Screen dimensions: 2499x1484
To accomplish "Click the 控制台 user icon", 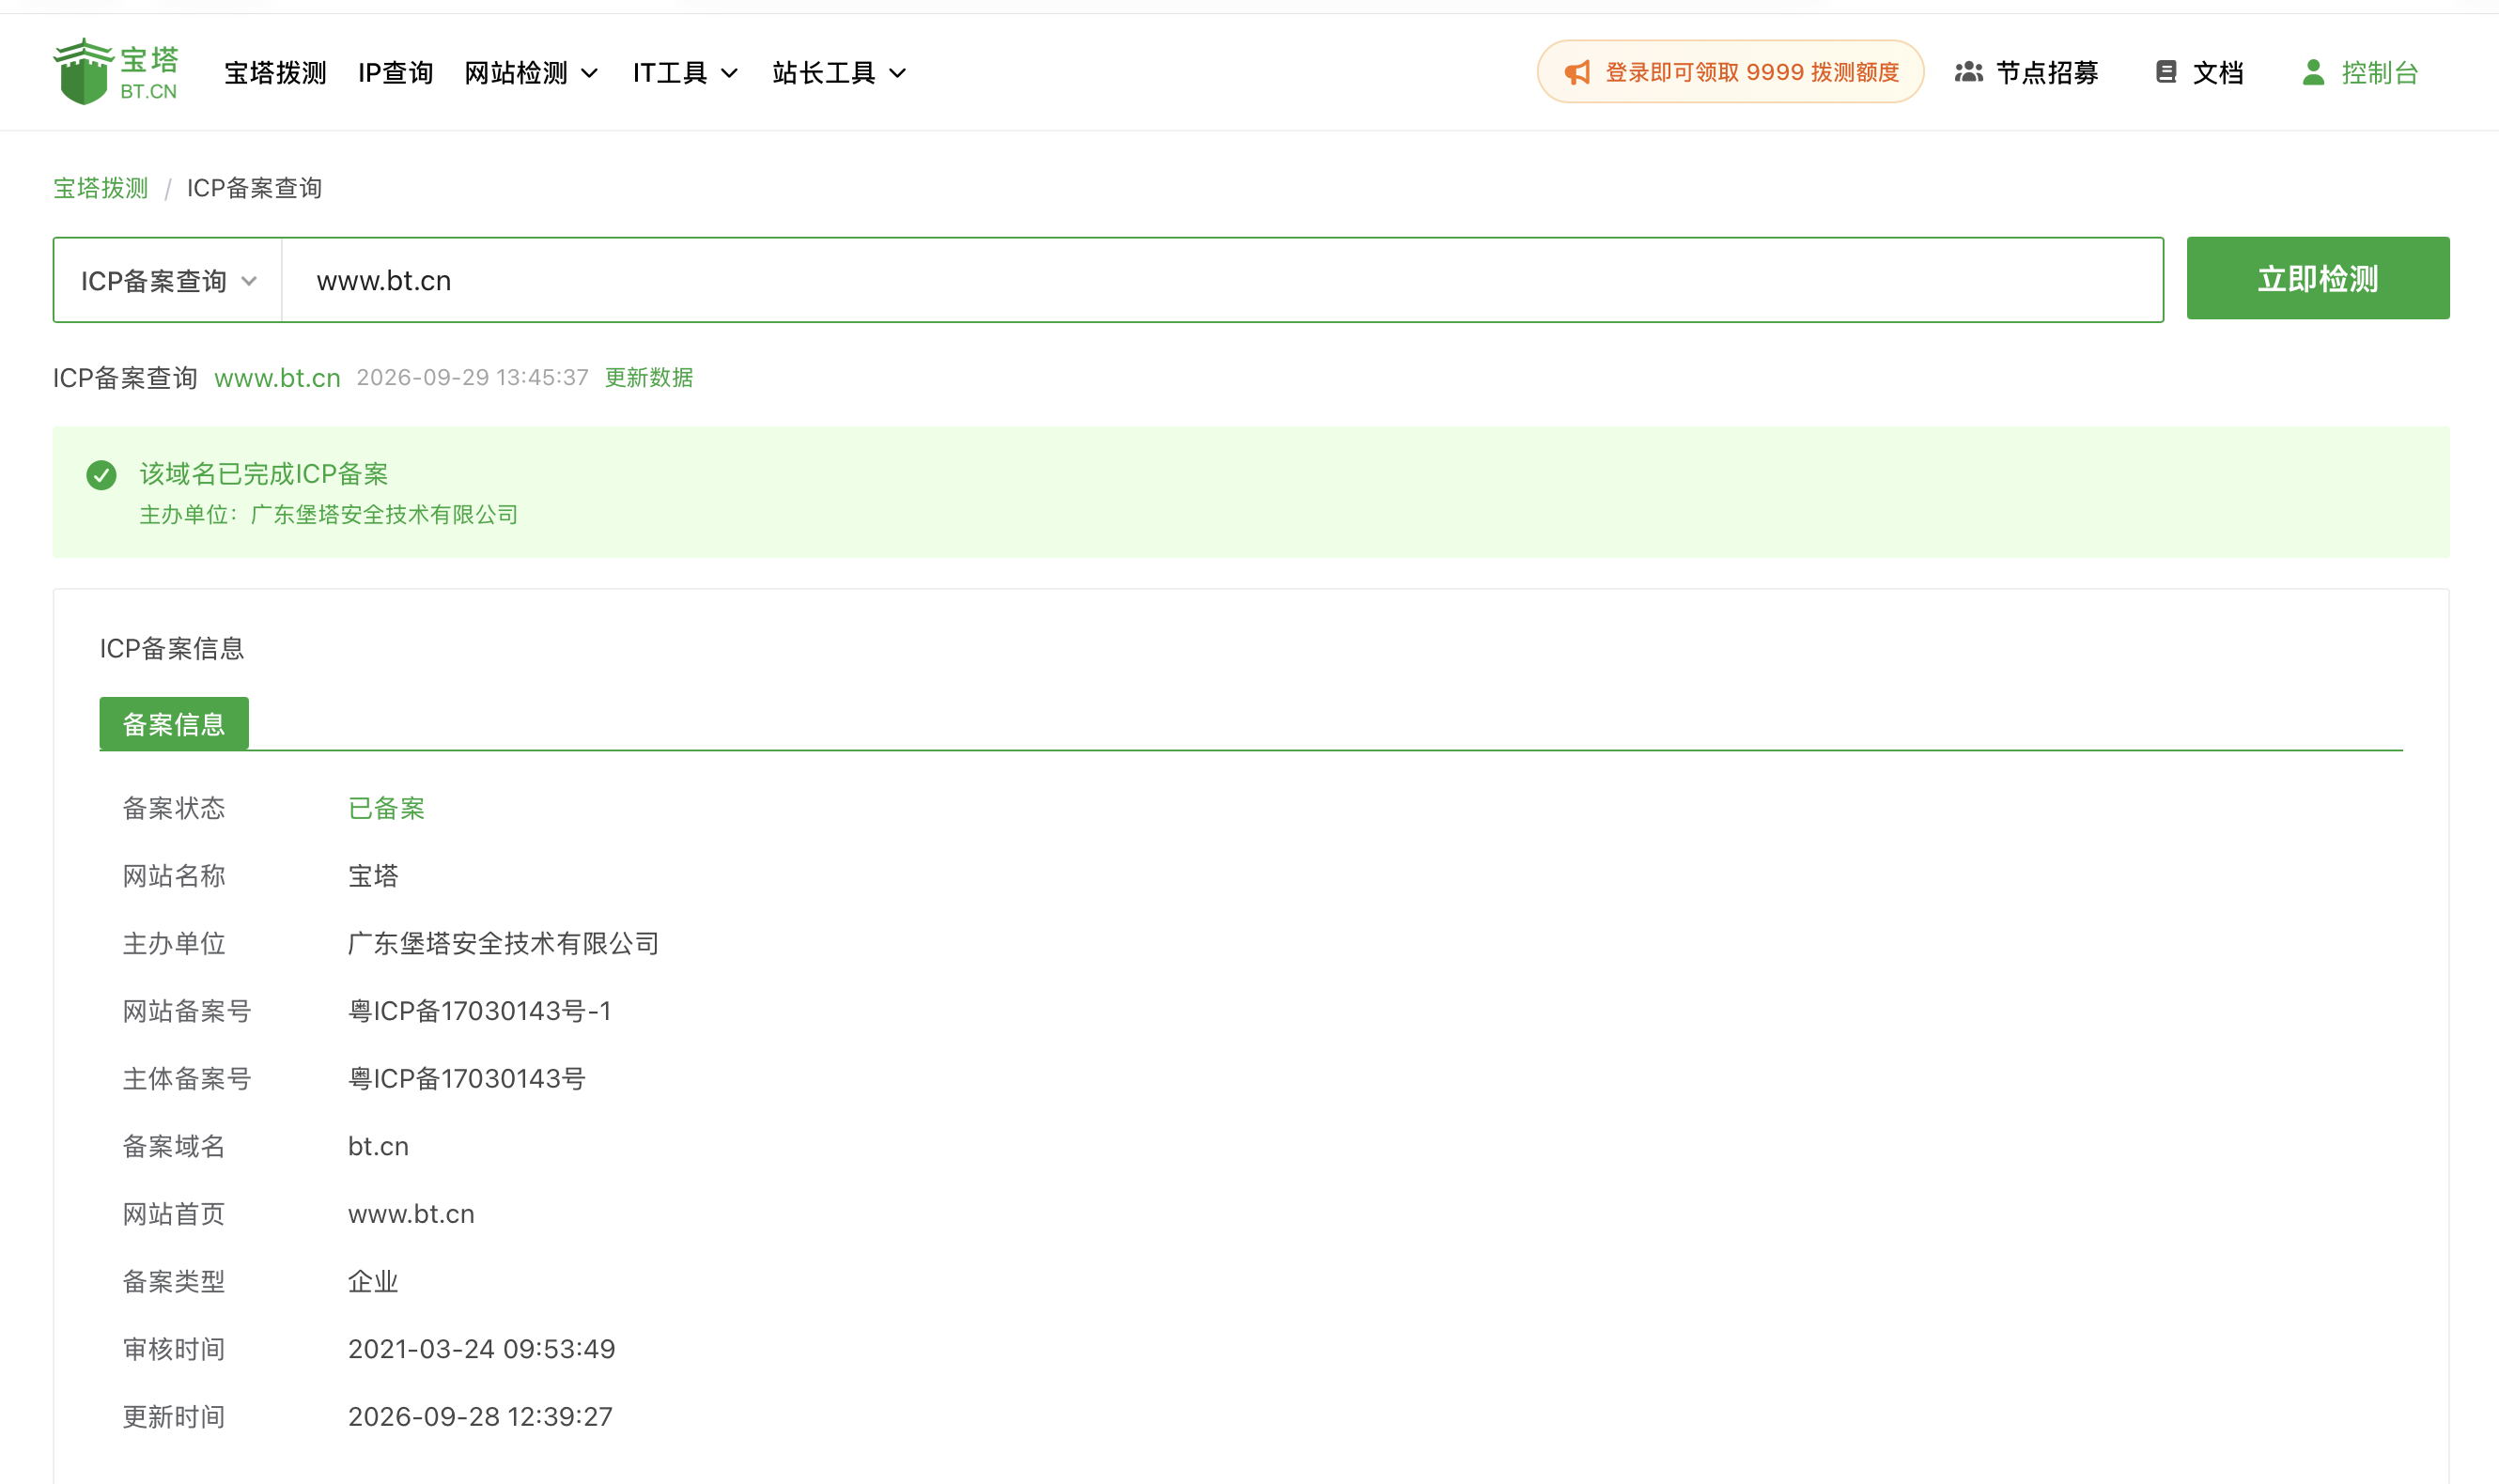I will 2313,72.
